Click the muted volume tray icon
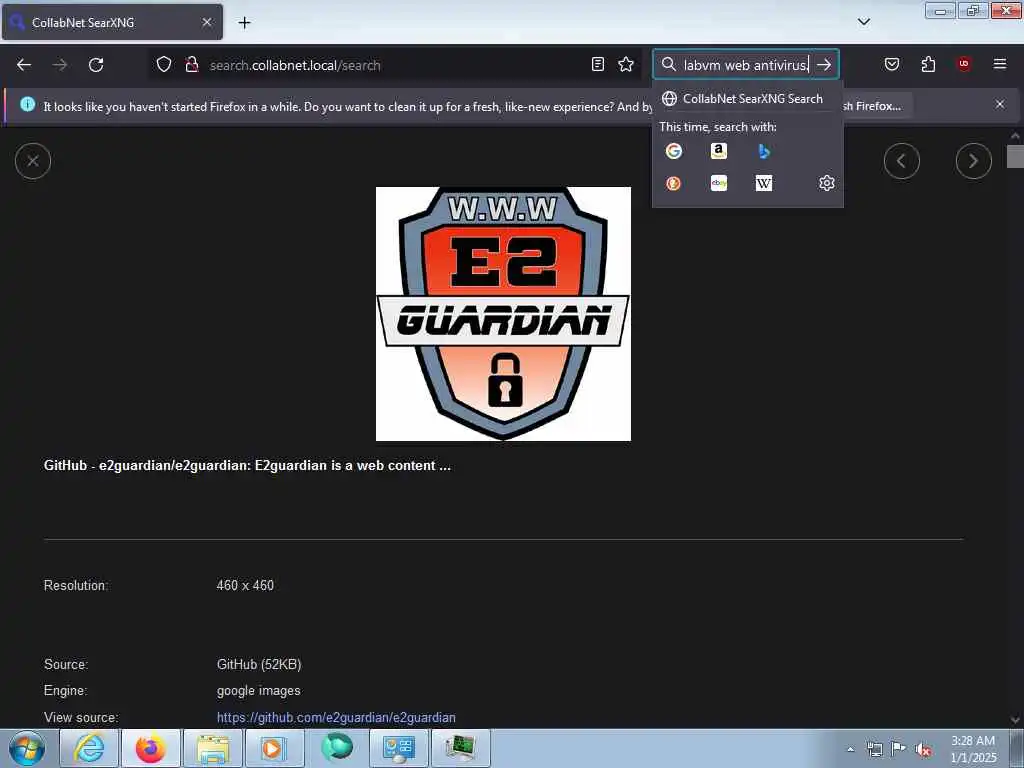The width and height of the screenshot is (1024, 768). 923,750
